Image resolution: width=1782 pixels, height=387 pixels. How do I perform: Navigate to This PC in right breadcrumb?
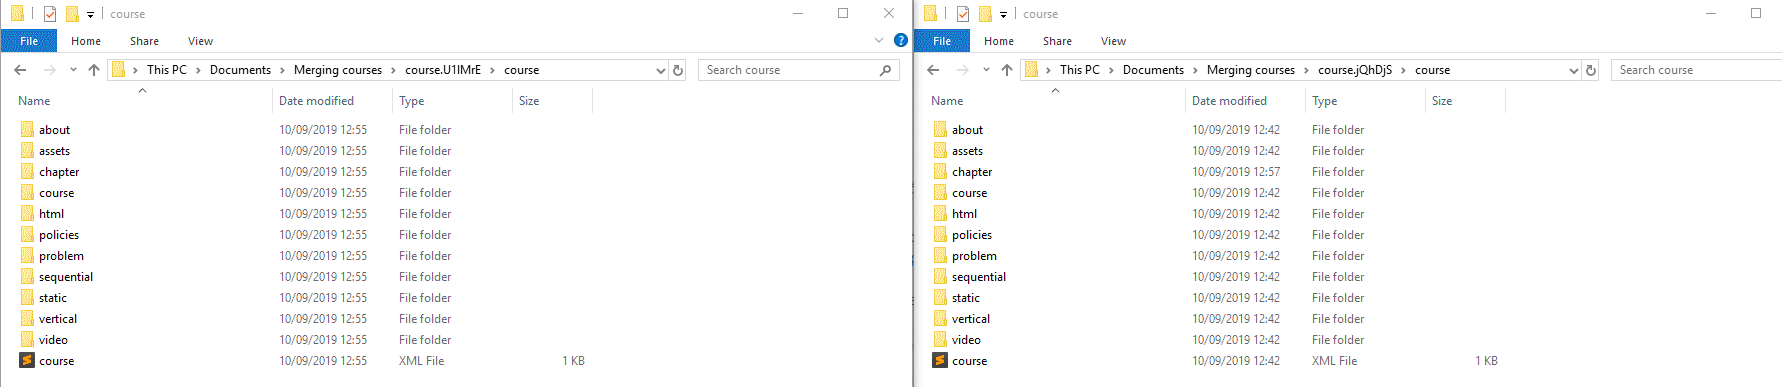1080,70
